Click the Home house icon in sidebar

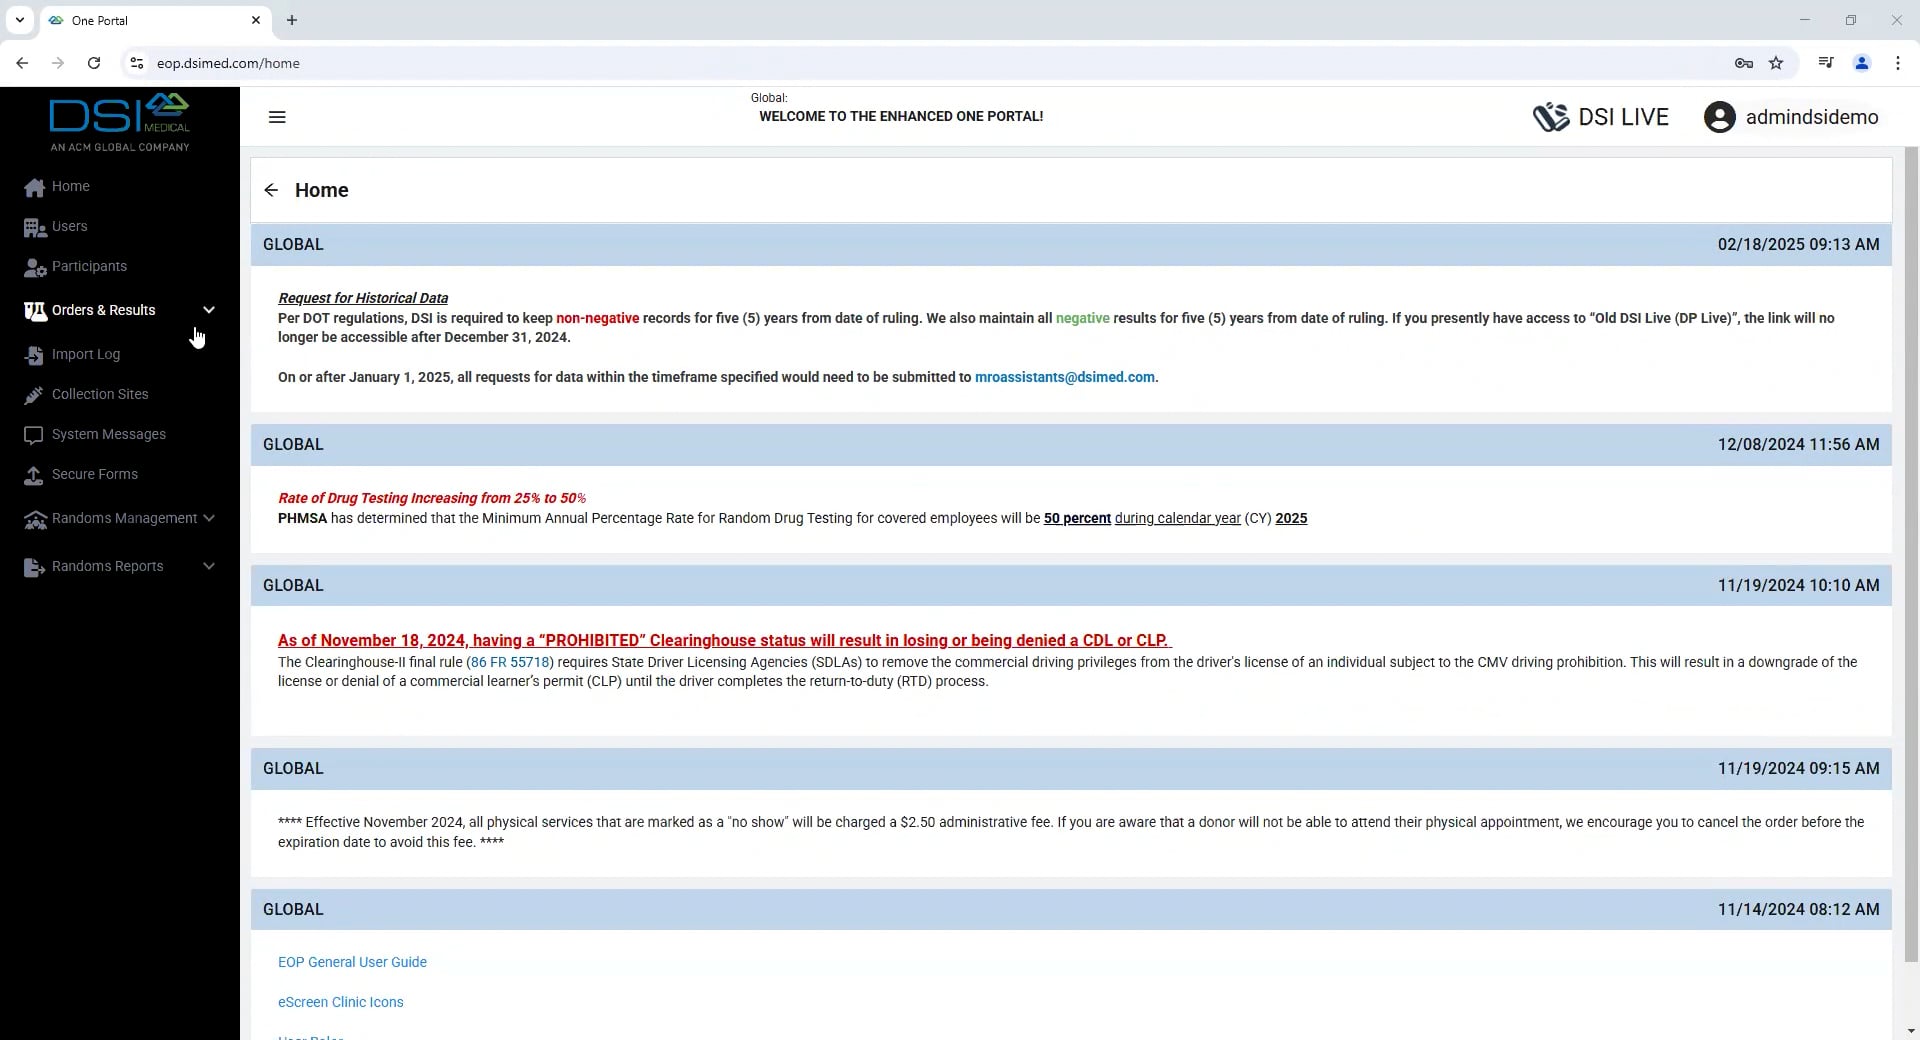35,187
